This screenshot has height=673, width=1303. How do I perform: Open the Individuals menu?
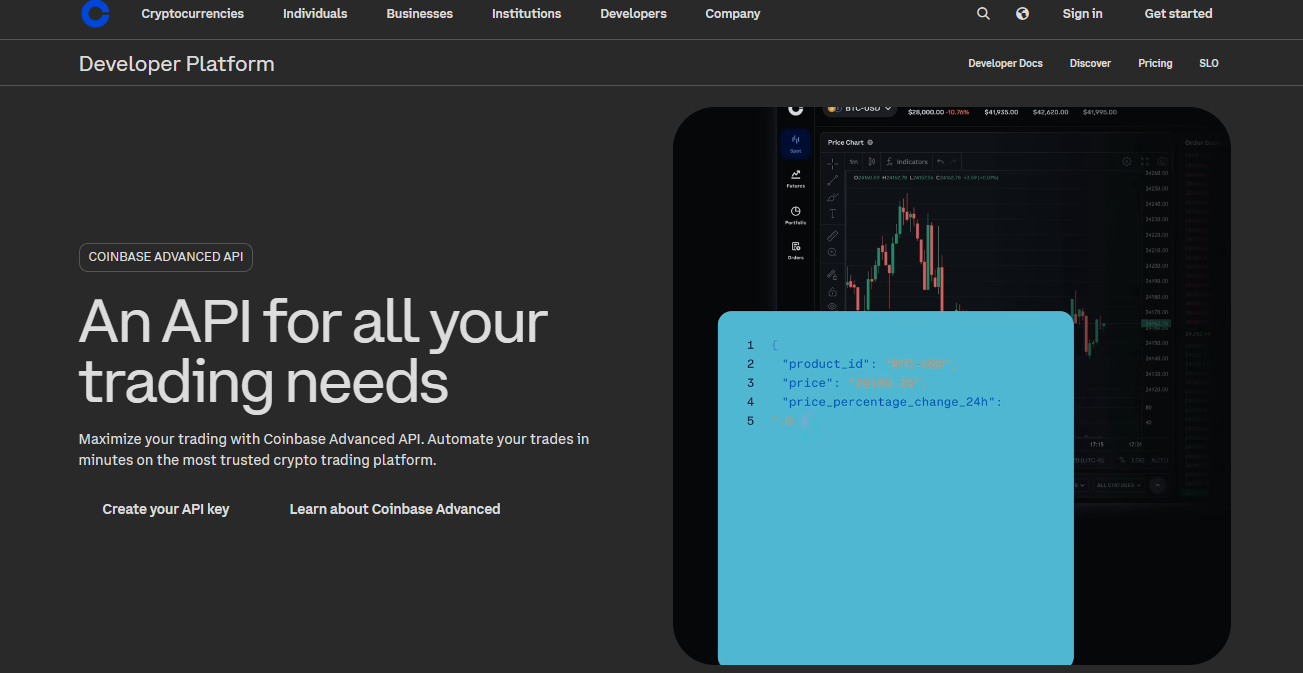(x=315, y=14)
